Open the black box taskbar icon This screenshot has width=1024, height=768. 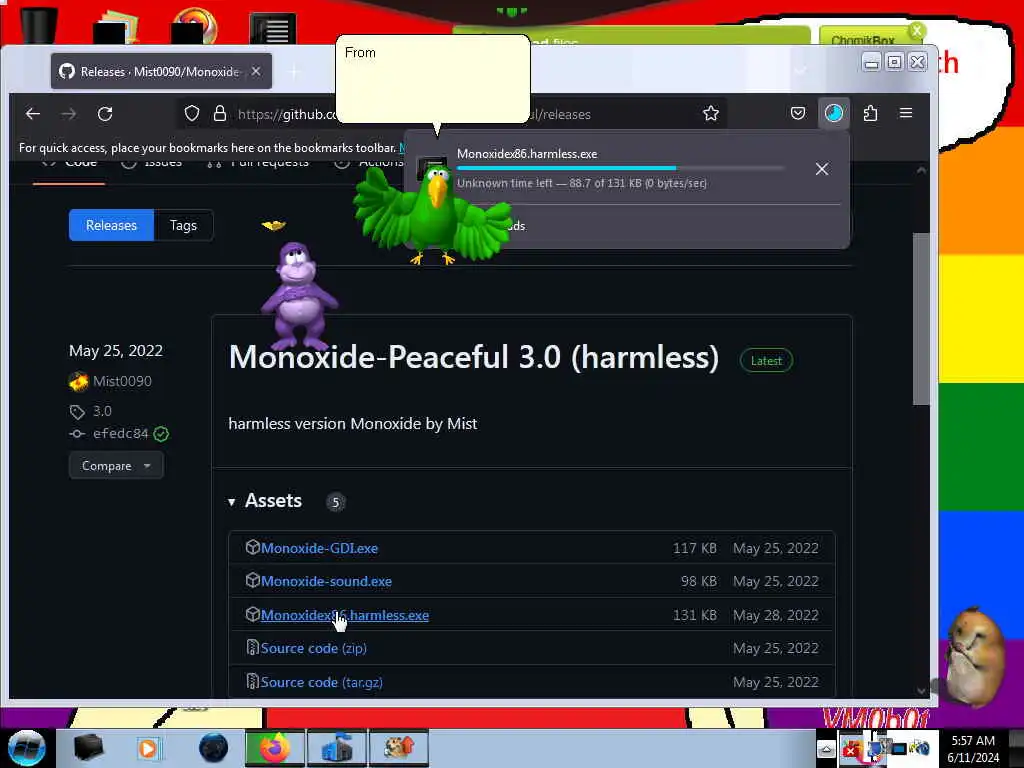[88, 748]
